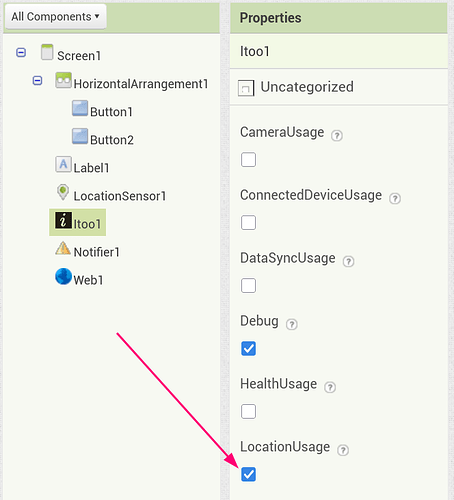Collapse the Screen1 tree node
The height and width of the screenshot is (500, 454).
21,53
